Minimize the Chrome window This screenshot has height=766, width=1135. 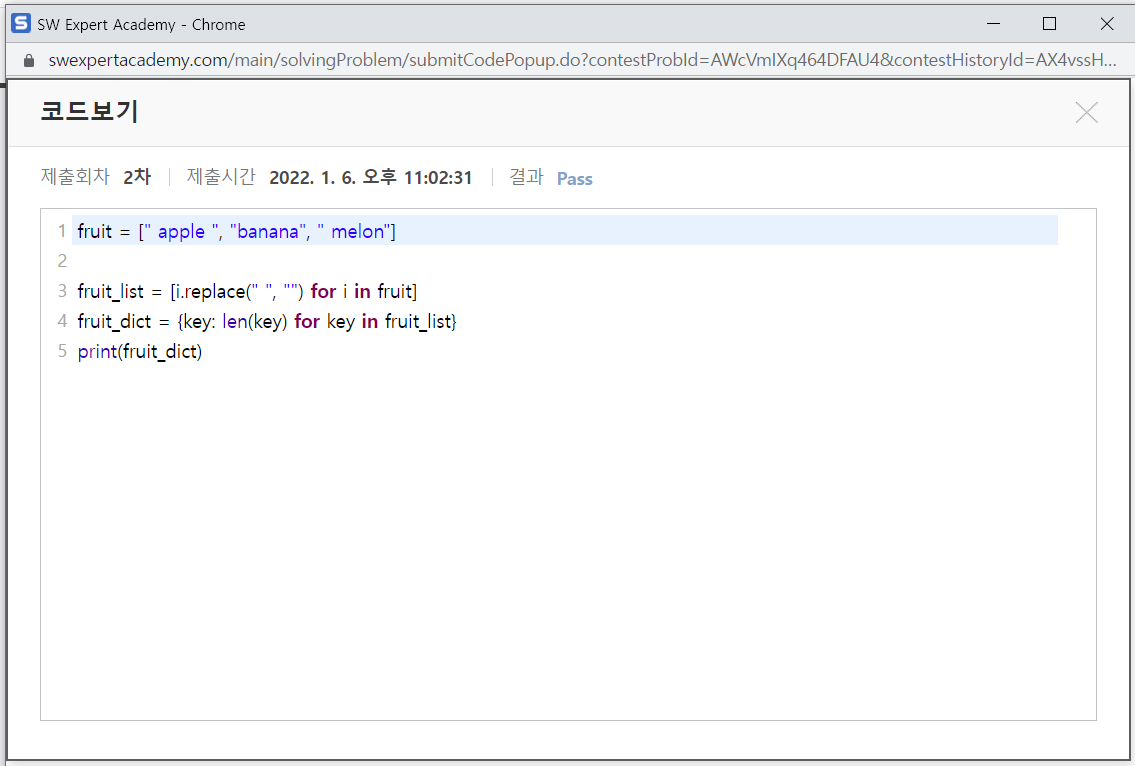coord(993,24)
